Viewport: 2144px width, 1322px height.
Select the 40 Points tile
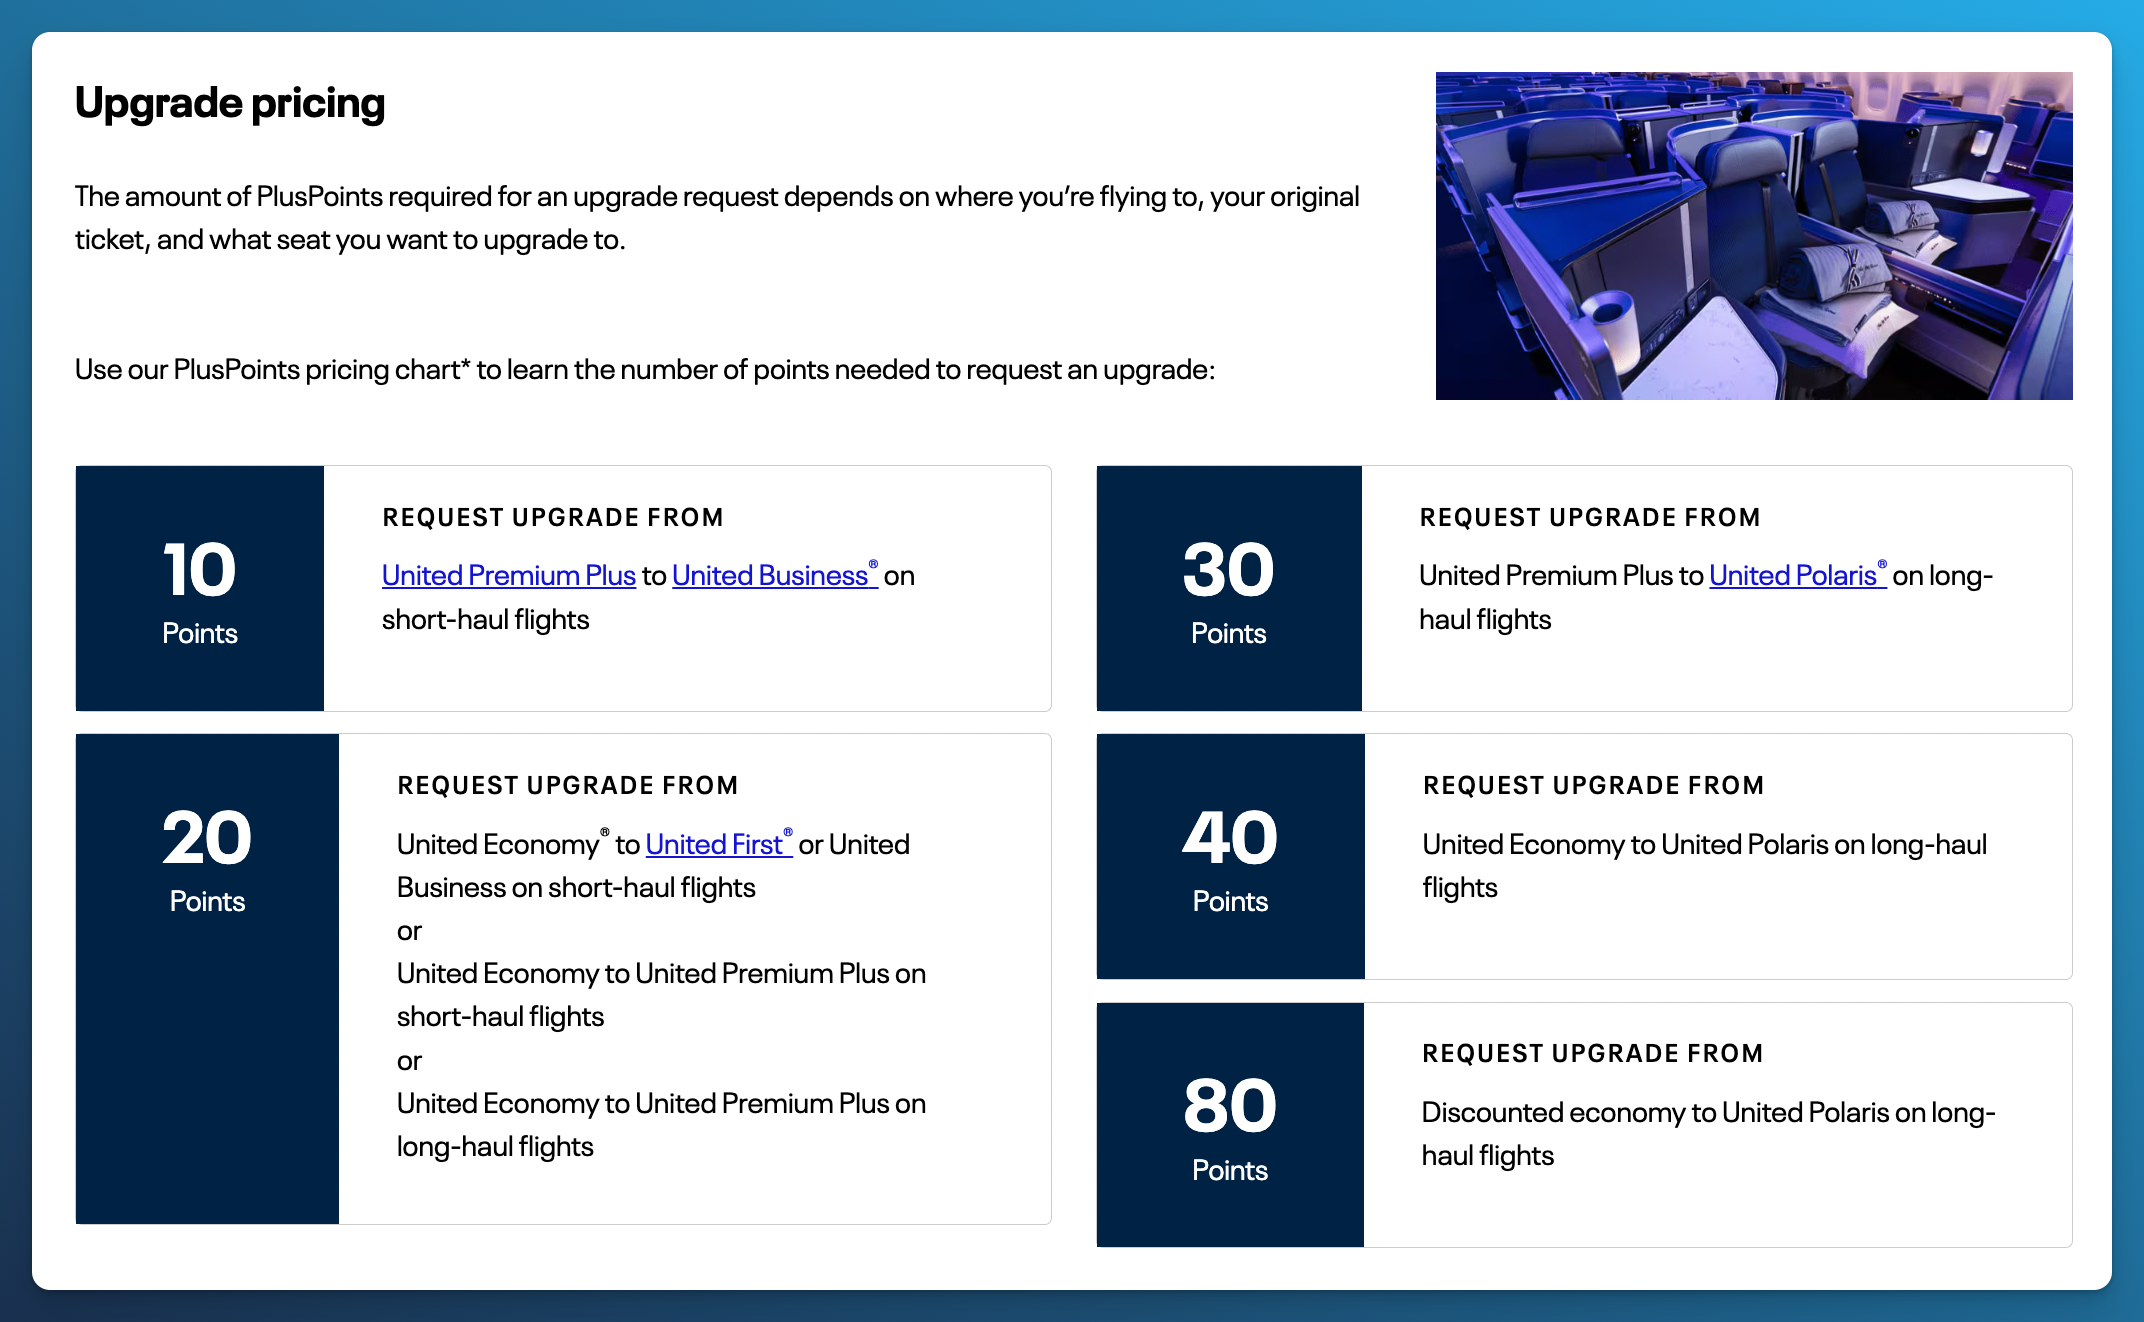click(x=1230, y=856)
